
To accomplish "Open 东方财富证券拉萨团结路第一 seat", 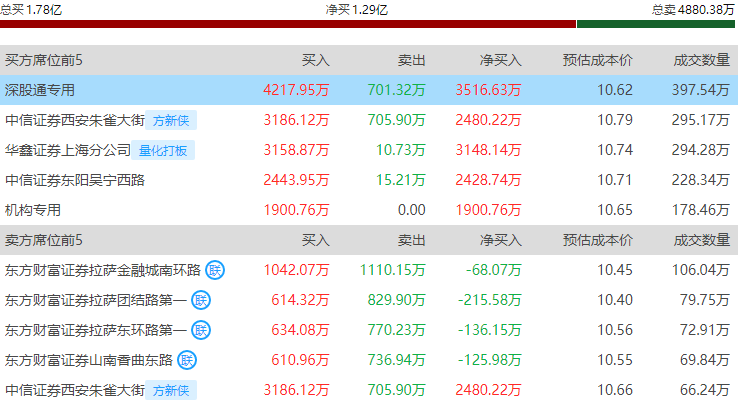I will (x=96, y=300).
